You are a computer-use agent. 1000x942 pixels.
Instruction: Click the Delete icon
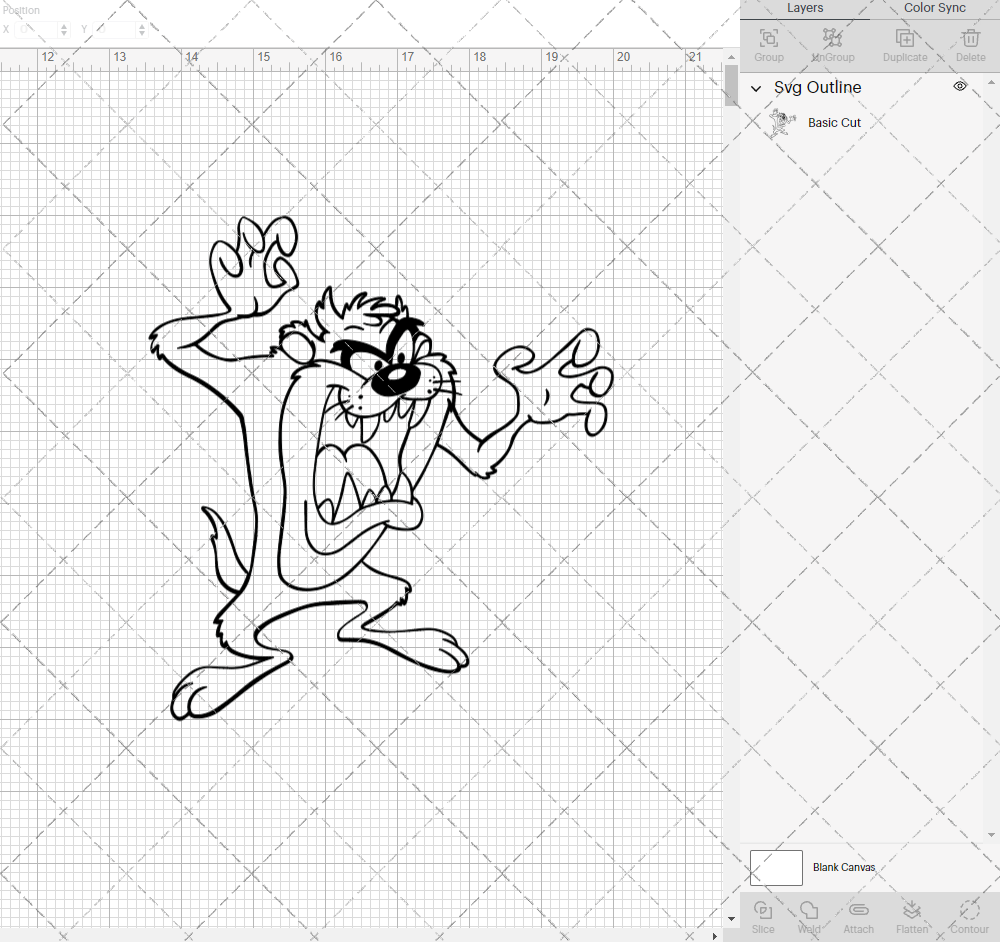pos(969,44)
